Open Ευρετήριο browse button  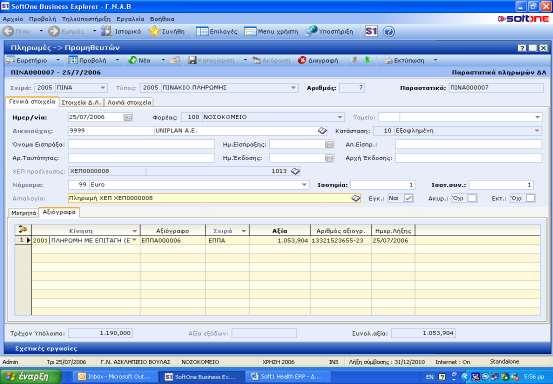[x=27, y=61]
